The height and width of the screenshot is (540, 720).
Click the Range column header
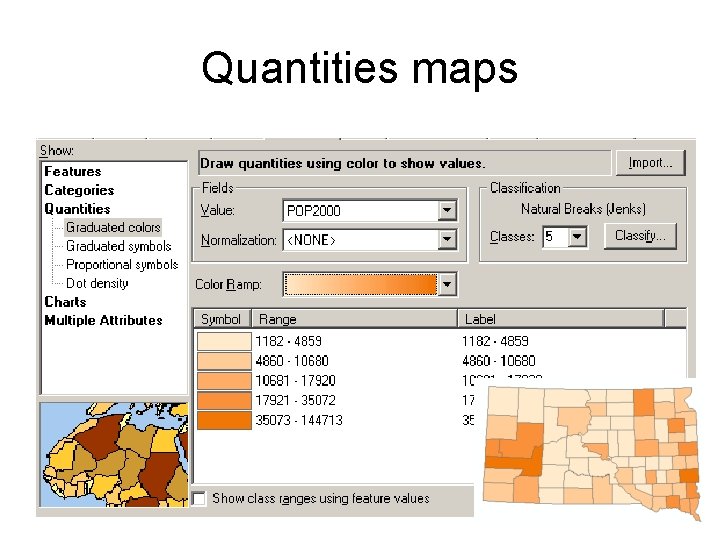click(x=354, y=319)
